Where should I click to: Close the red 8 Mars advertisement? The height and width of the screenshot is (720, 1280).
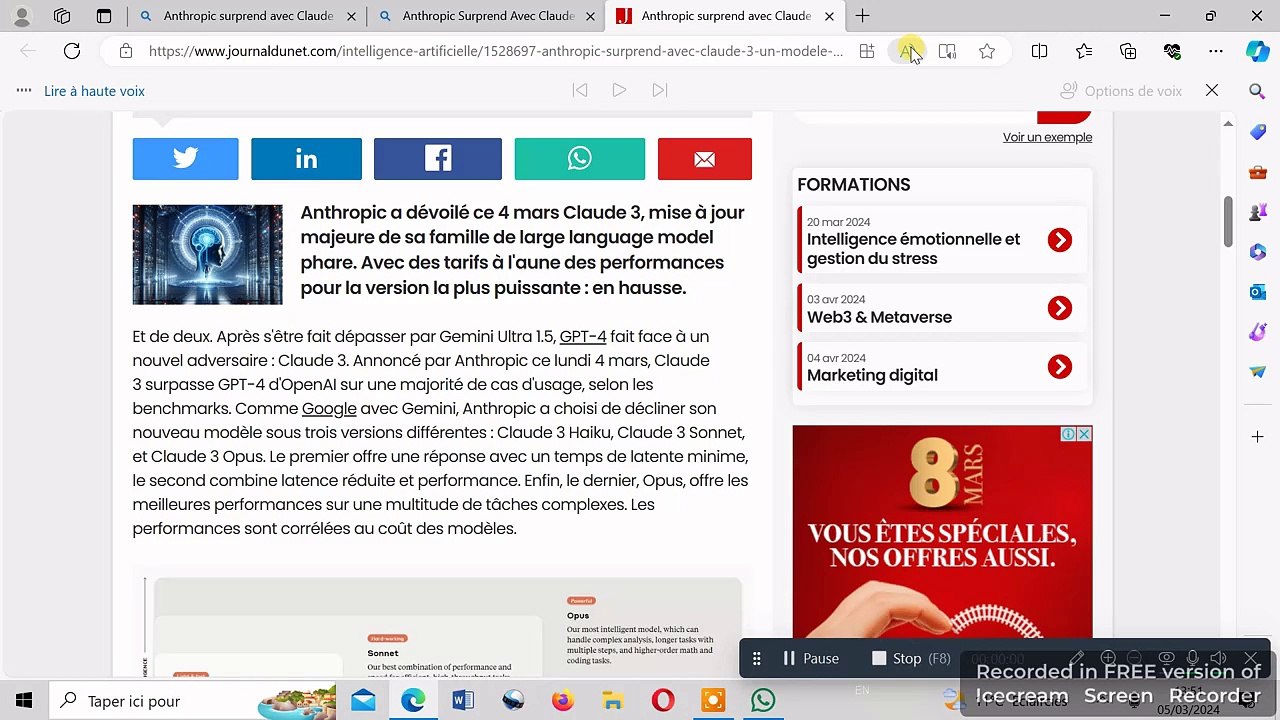click(1084, 434)
